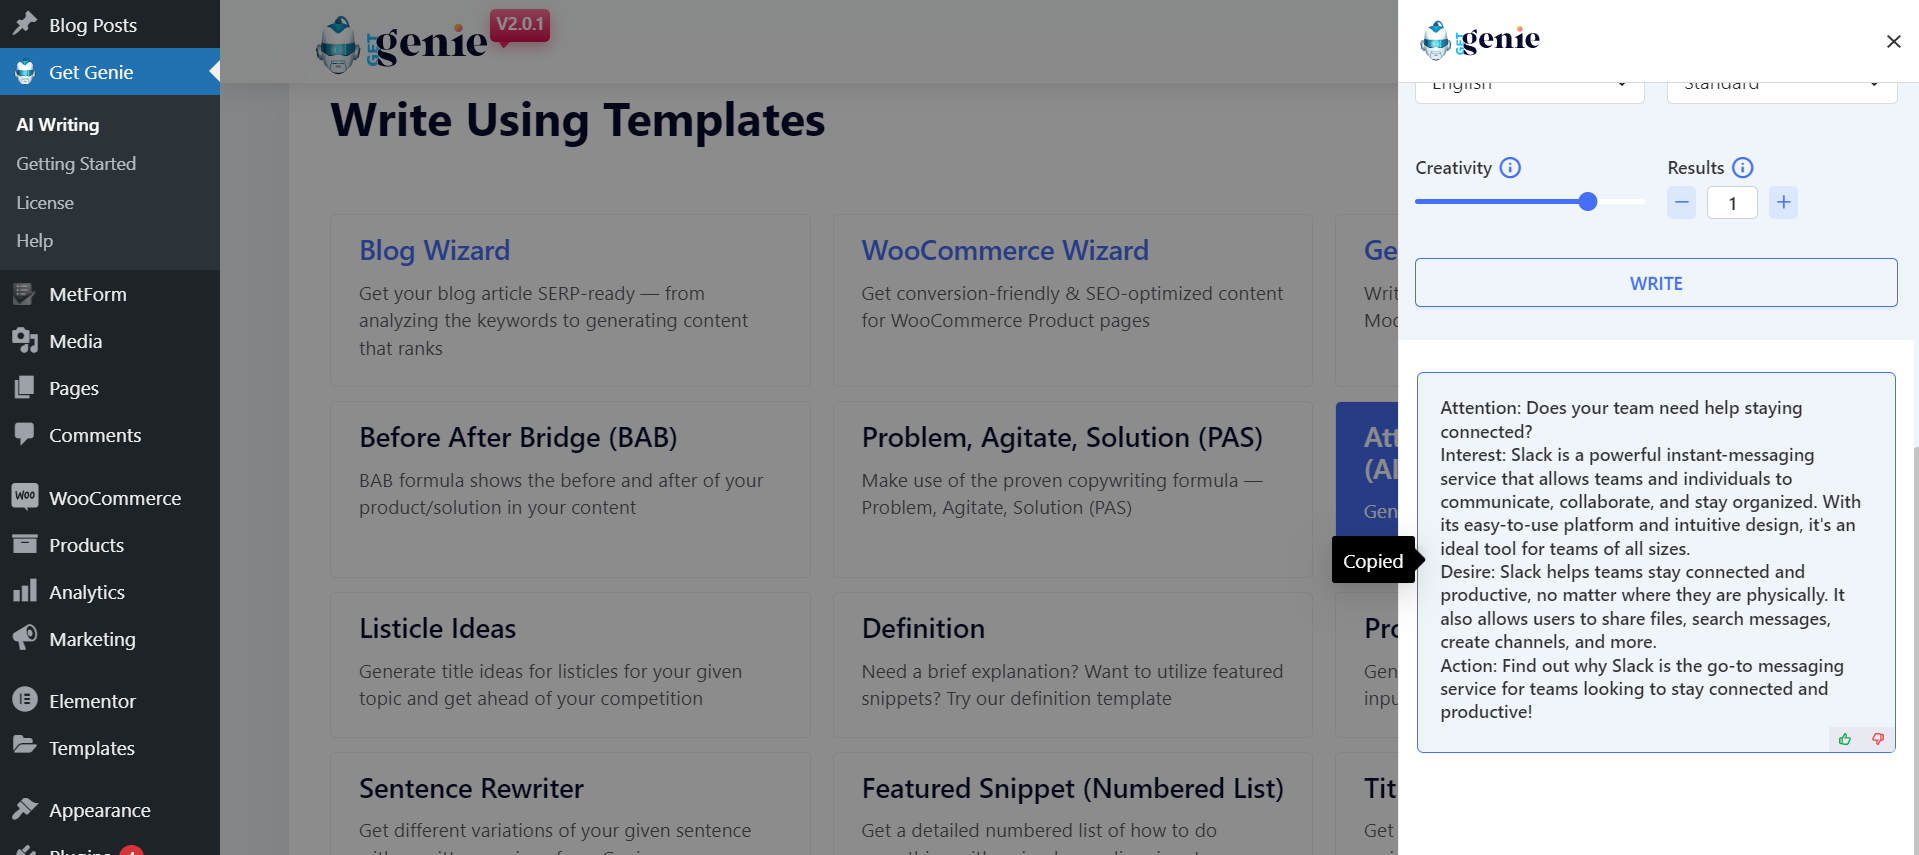1919x855 pixels.
Task: Click the thumbs down icon on generated result
Action: [x=1878, y=739]
